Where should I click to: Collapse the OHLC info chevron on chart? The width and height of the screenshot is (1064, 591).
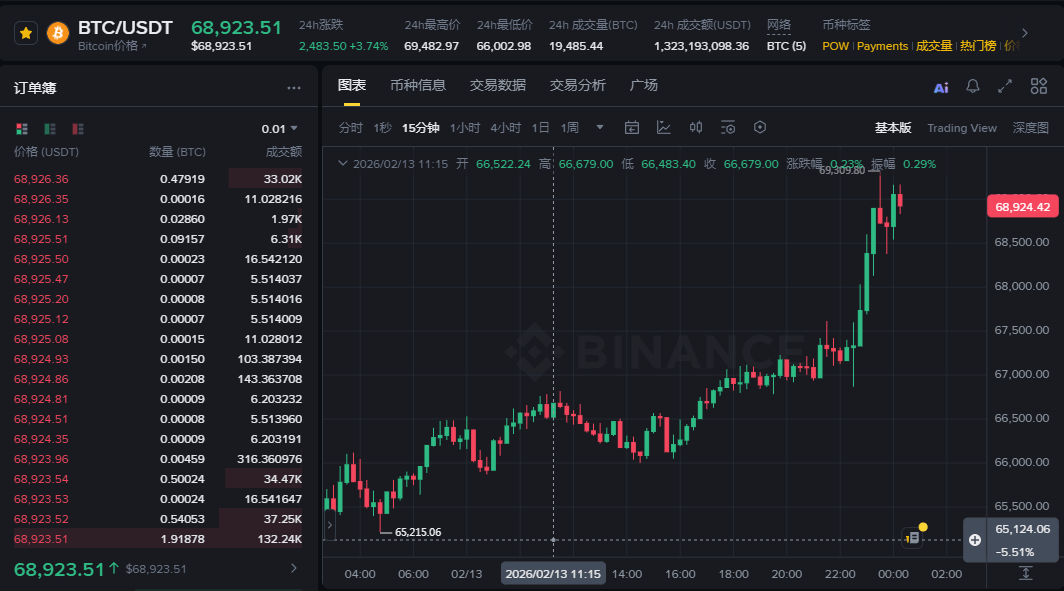[x=343, y=164]
